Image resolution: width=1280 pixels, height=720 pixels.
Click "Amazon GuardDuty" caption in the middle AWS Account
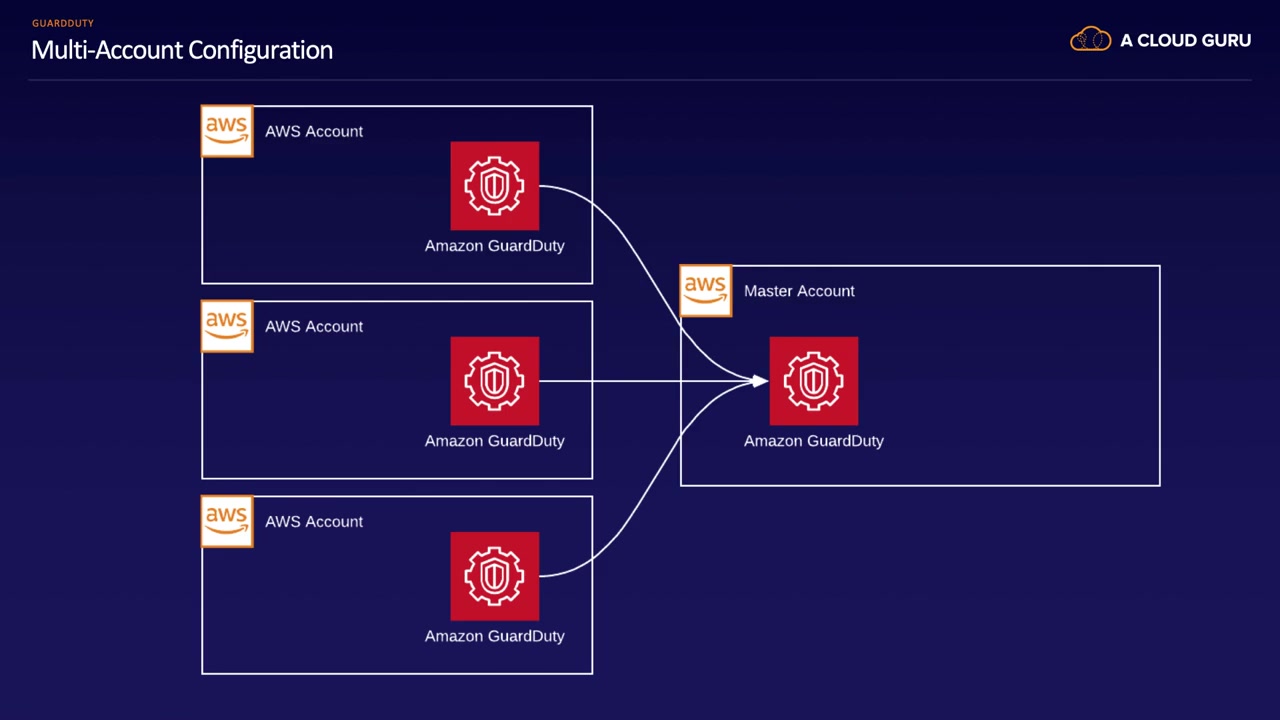(x=495, y=441)
